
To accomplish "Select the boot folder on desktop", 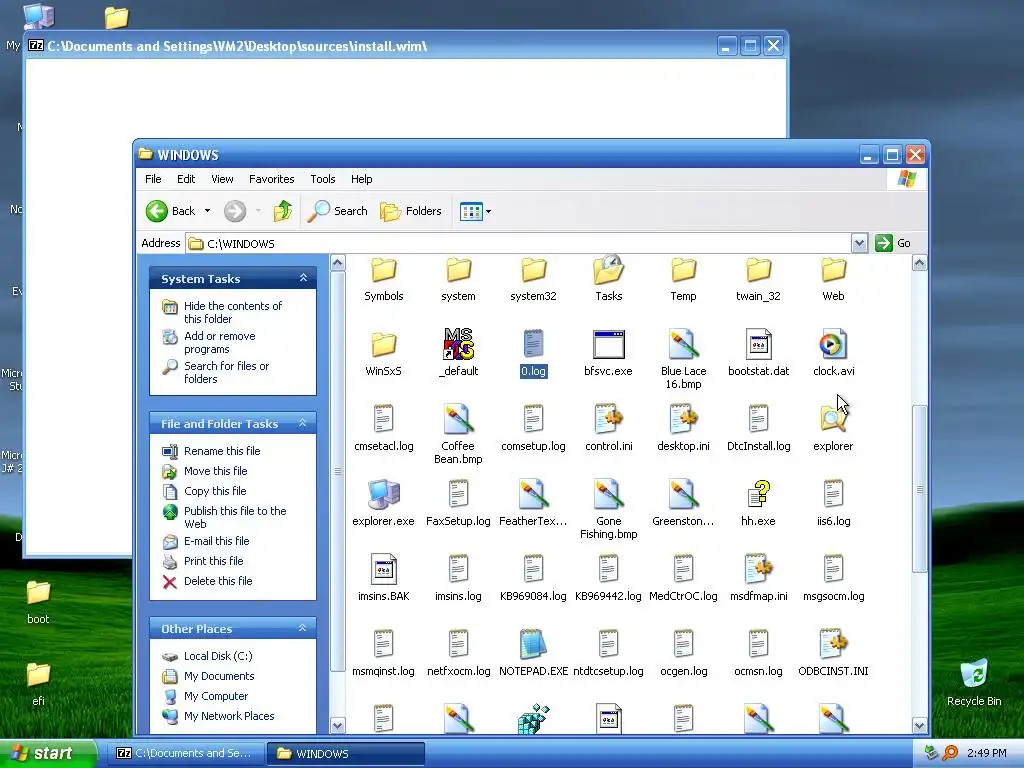I will [x=38, y=602].
